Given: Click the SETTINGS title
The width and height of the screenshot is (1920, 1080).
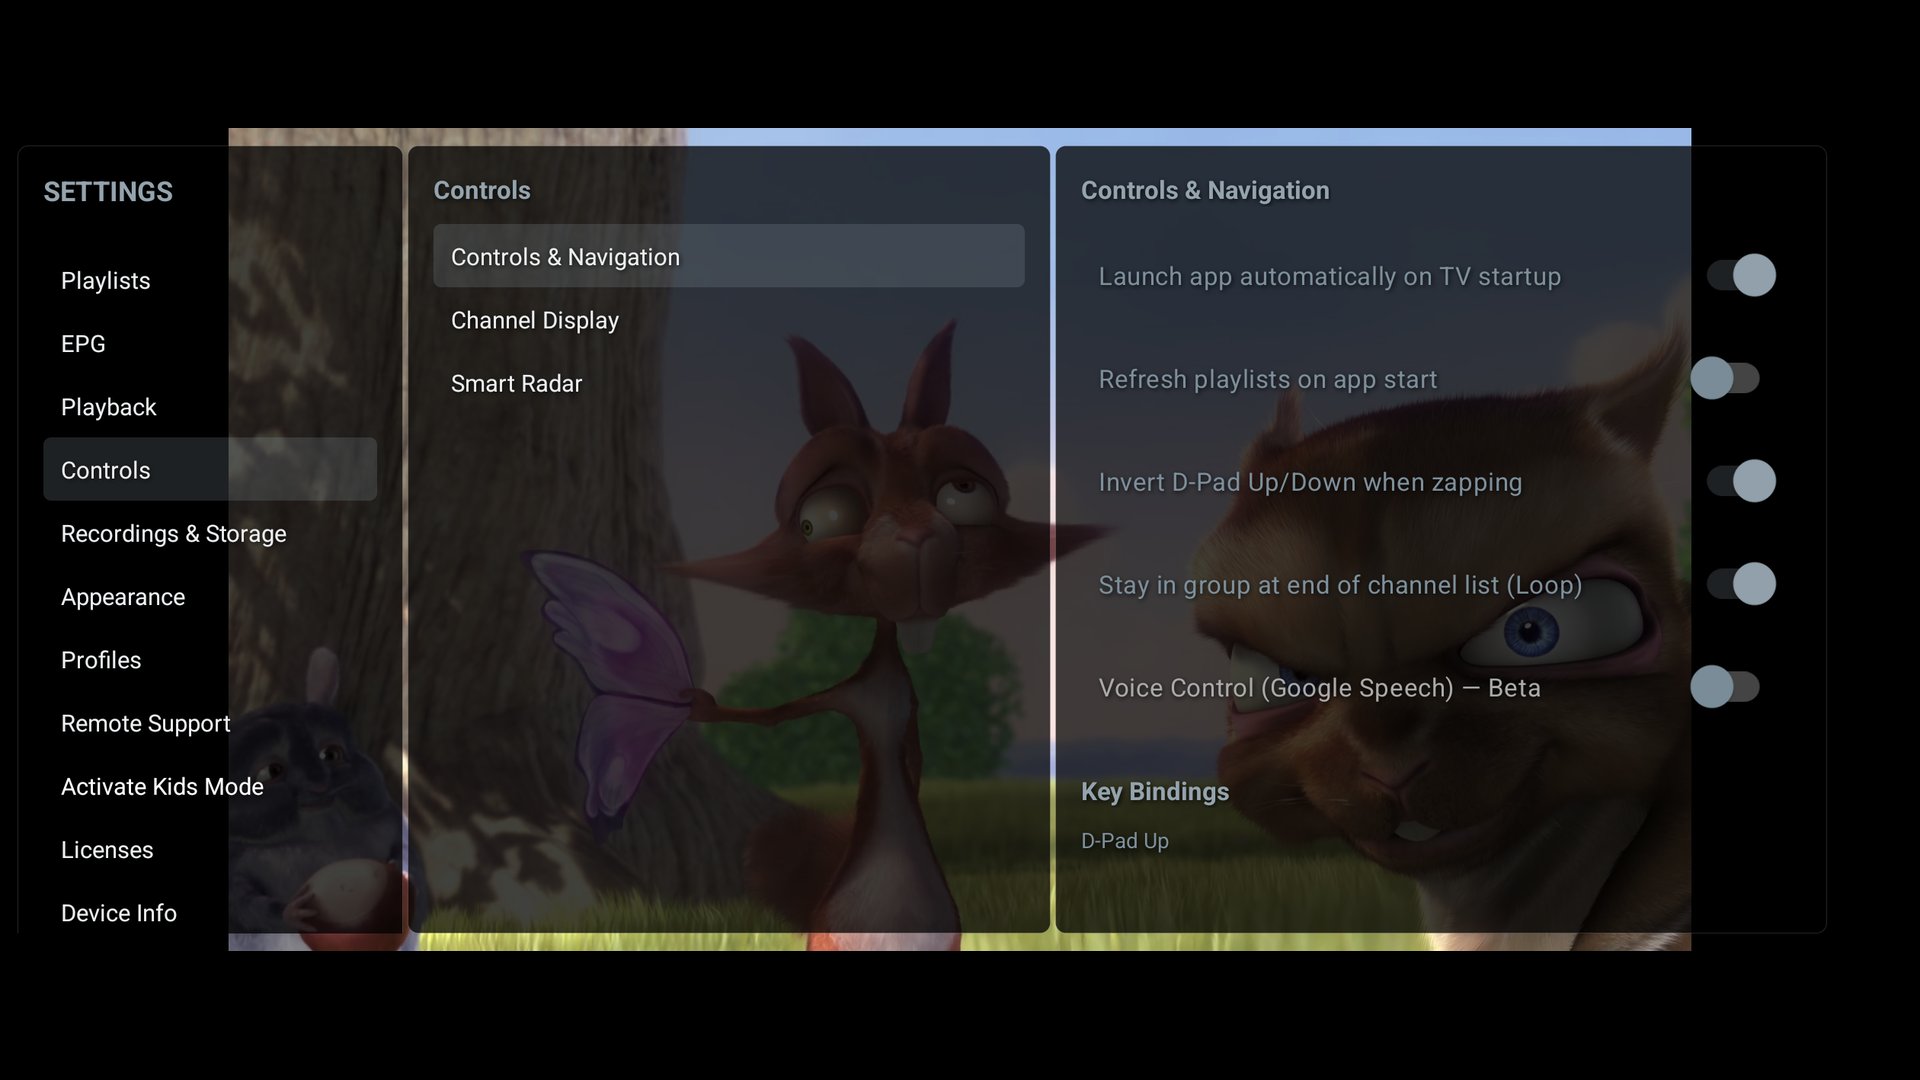Looking at the screenshot, I should 108,191.
